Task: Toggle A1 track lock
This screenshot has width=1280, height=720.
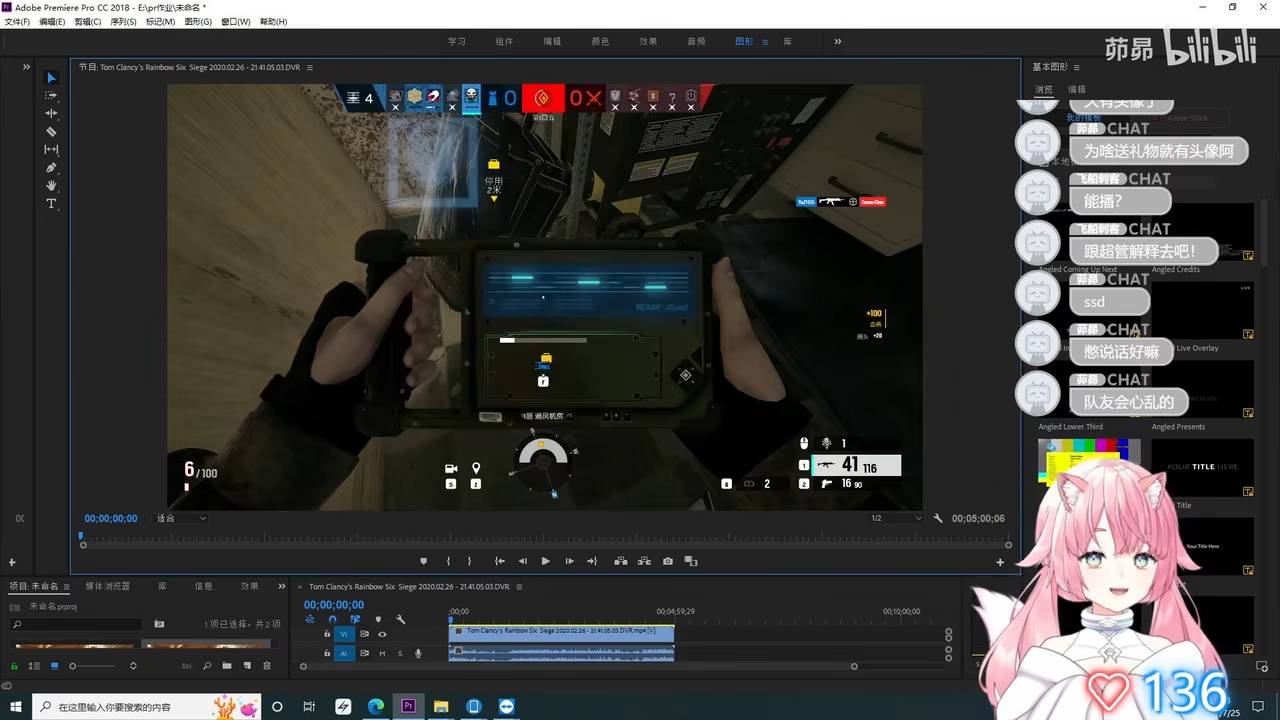Action: tap(327, 653)
